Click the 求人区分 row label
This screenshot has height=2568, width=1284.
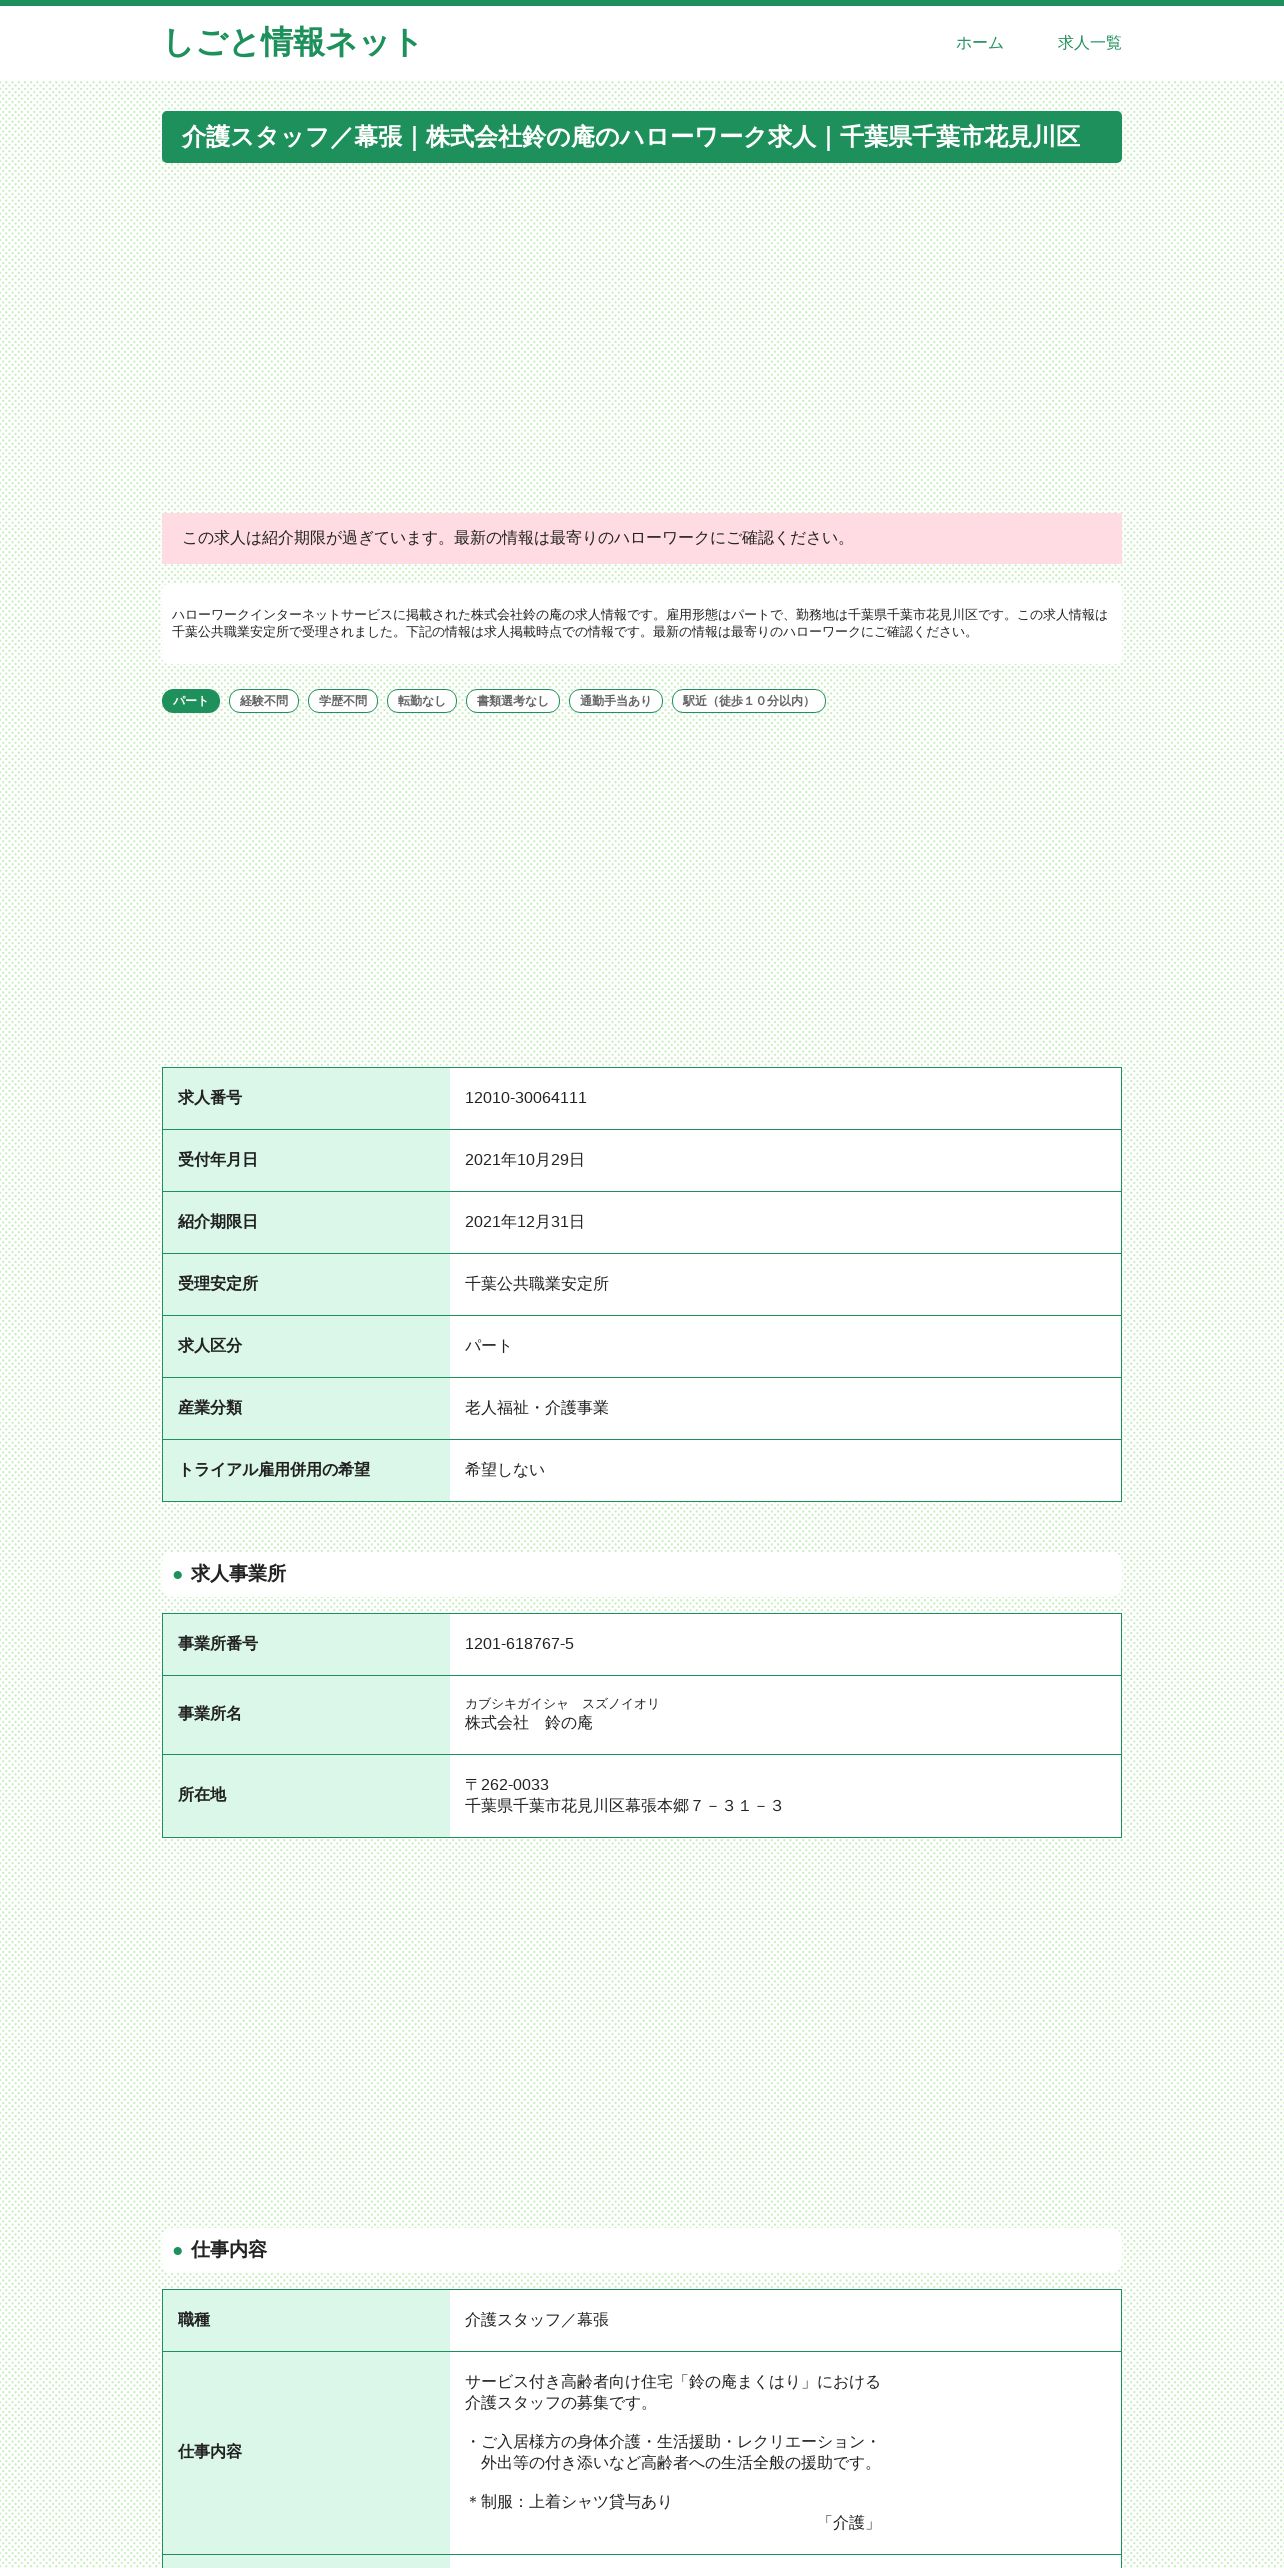point(210,1346)
